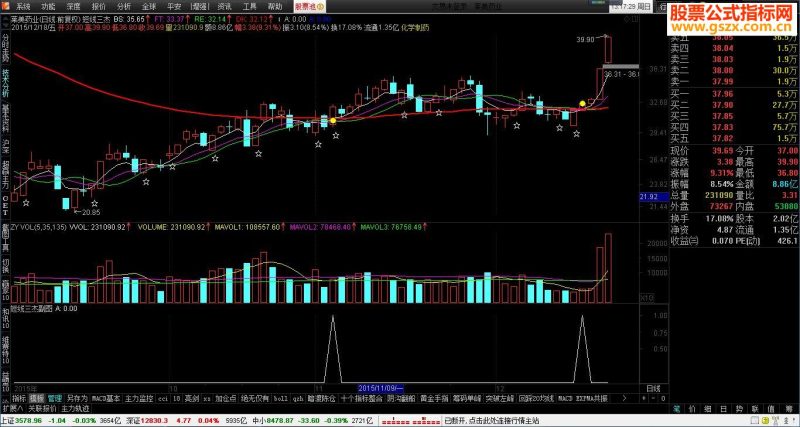This screenshot has height=427, width=800.
Task: Expand the 扩展∧ panel
Action: [13, 408]
